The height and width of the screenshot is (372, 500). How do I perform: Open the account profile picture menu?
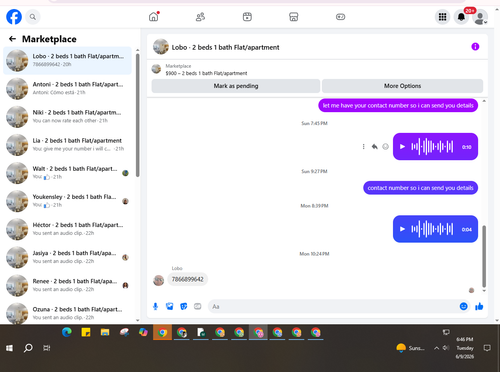click(x=480, y=17)
